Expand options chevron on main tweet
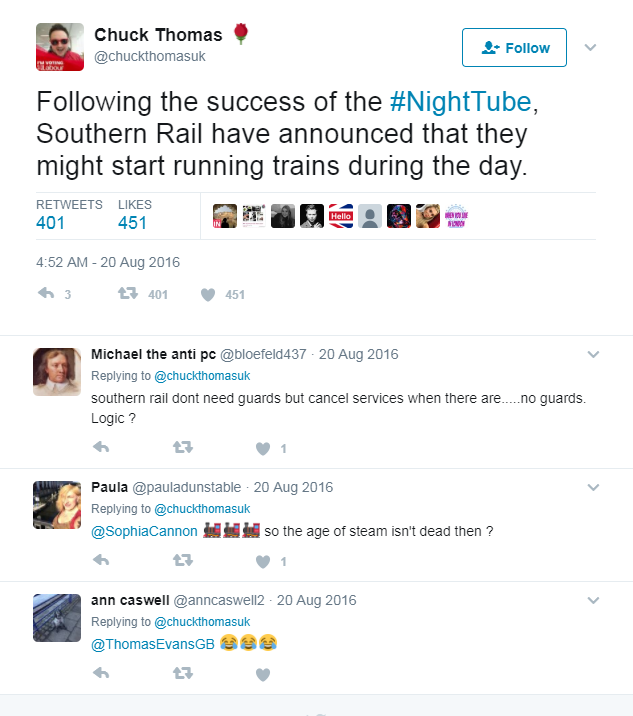 tap(590, 47)
